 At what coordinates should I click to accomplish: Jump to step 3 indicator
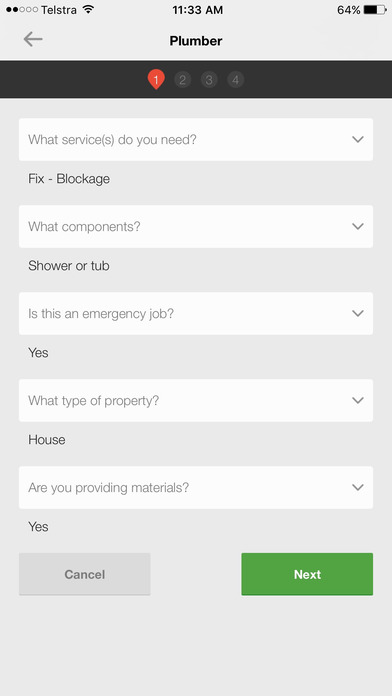(x=209, y=80)
